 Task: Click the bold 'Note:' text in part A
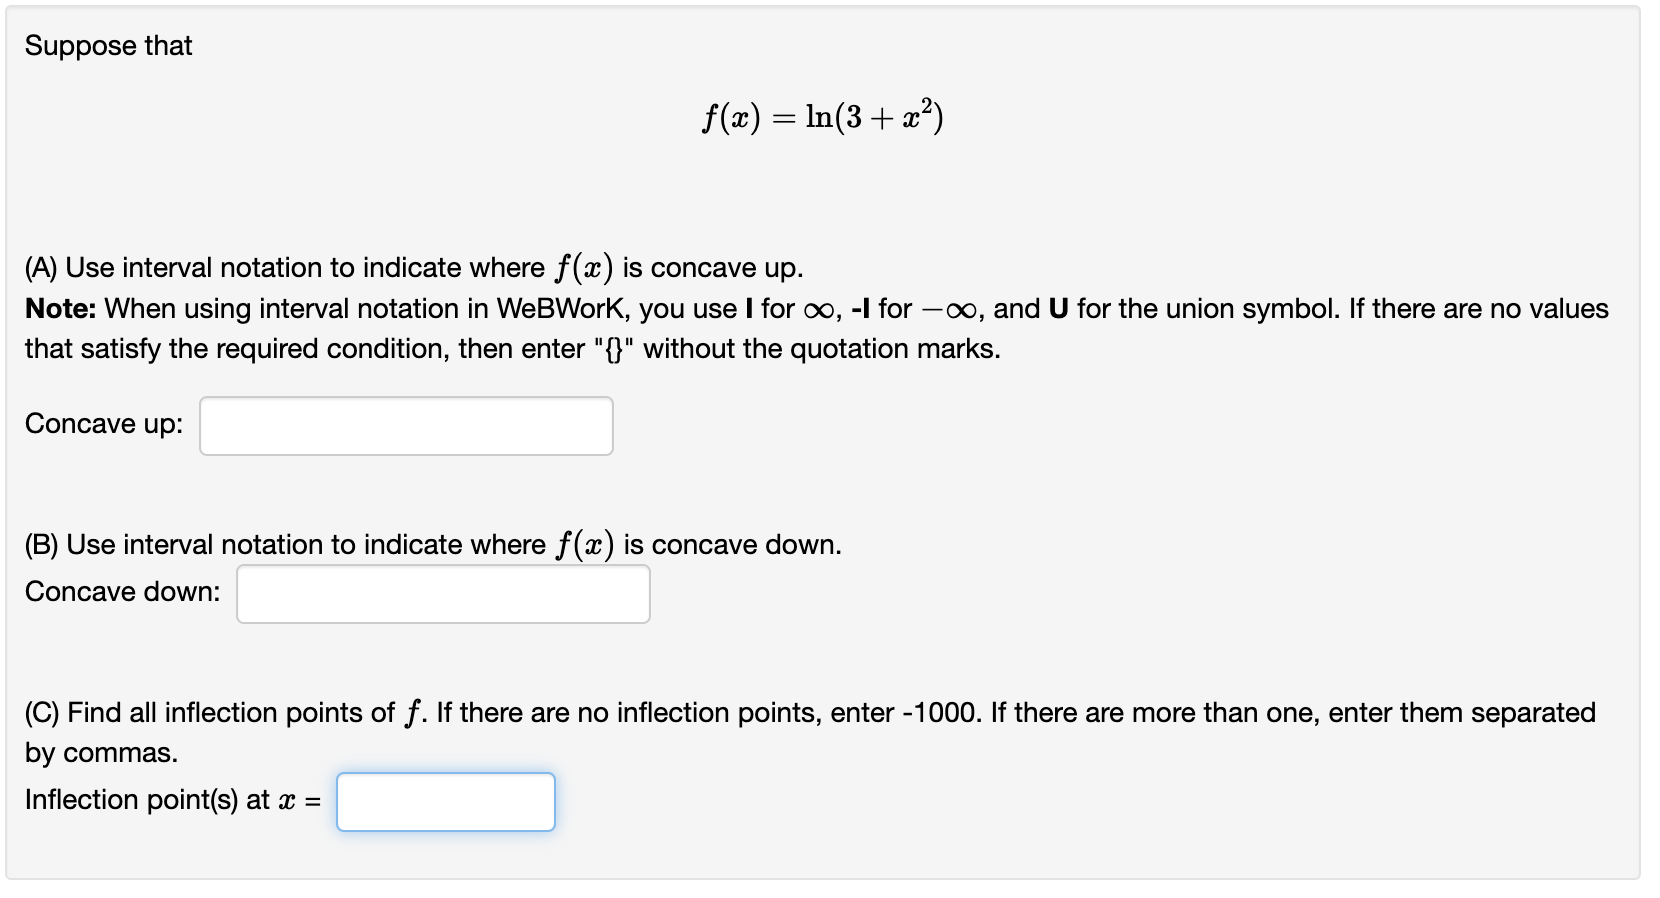tap(60, 308)
